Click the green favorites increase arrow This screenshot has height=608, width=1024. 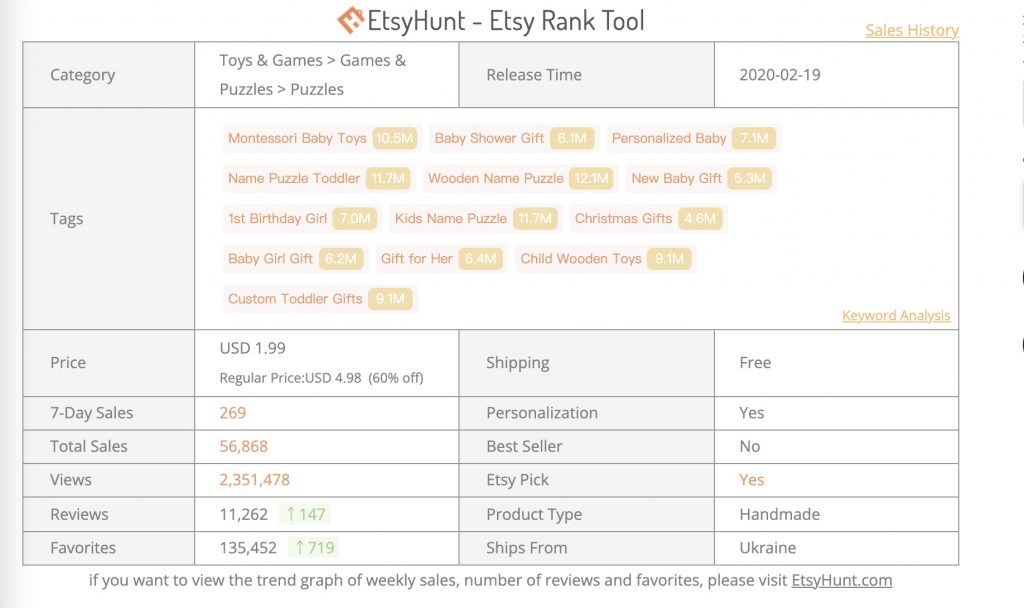tap(298, 548)
